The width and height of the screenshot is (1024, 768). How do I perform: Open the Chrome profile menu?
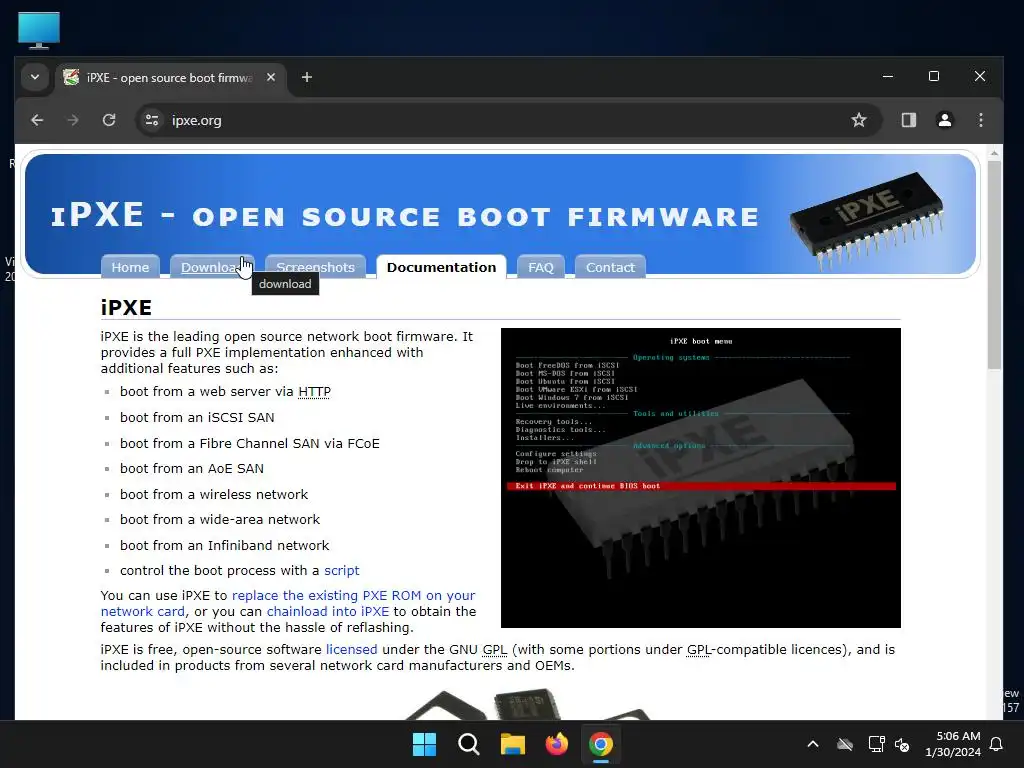[944, 120]
